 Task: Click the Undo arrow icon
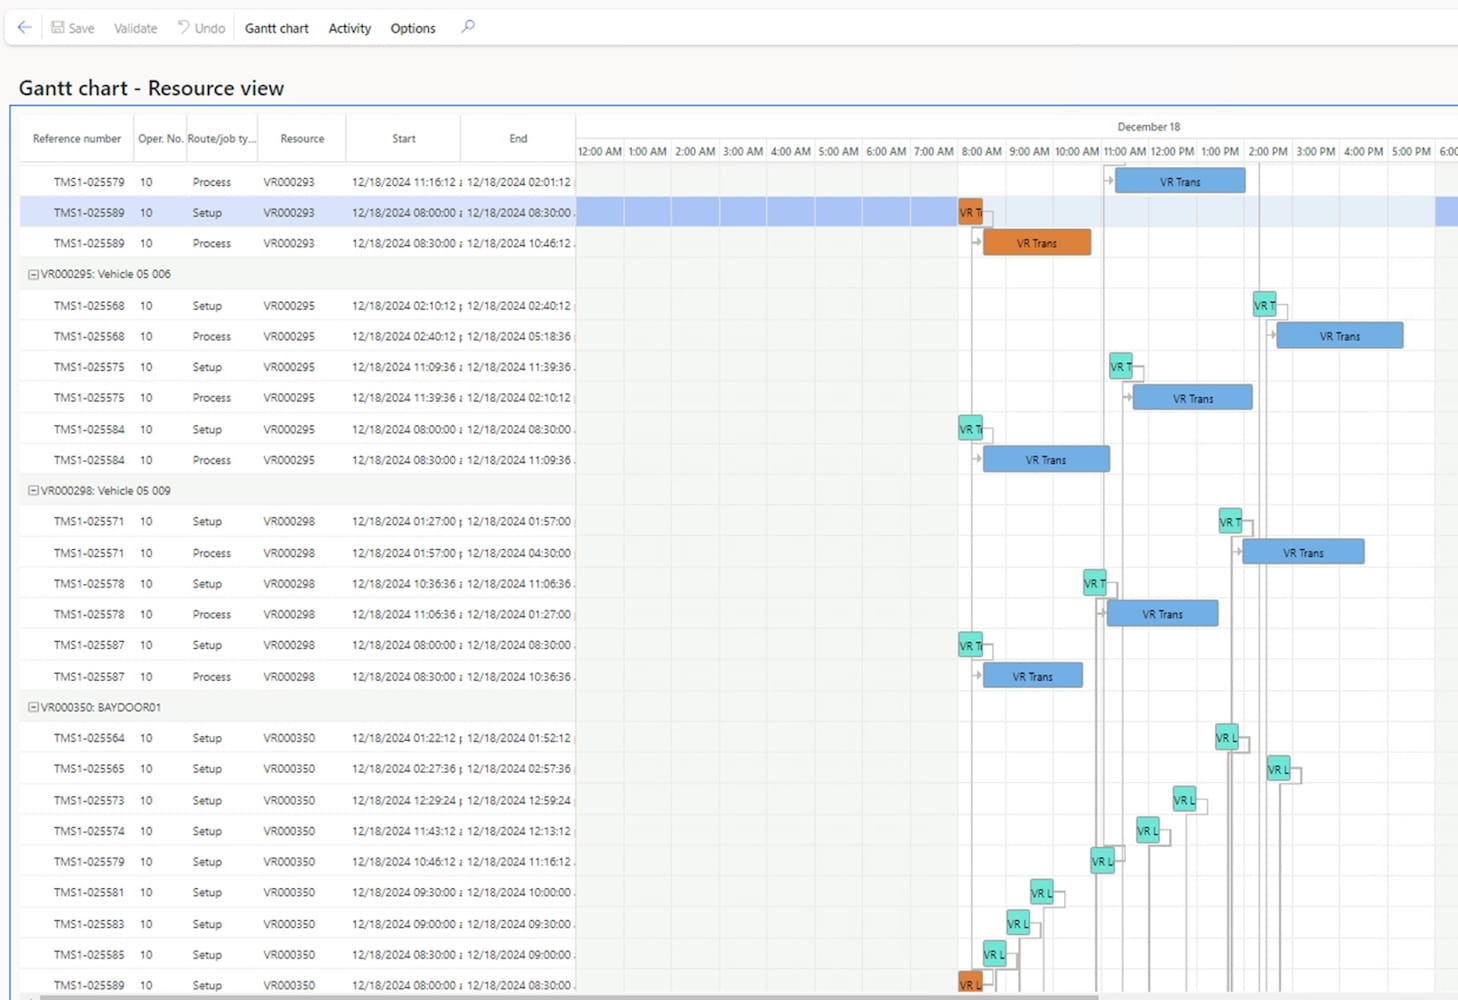[184, 27]
